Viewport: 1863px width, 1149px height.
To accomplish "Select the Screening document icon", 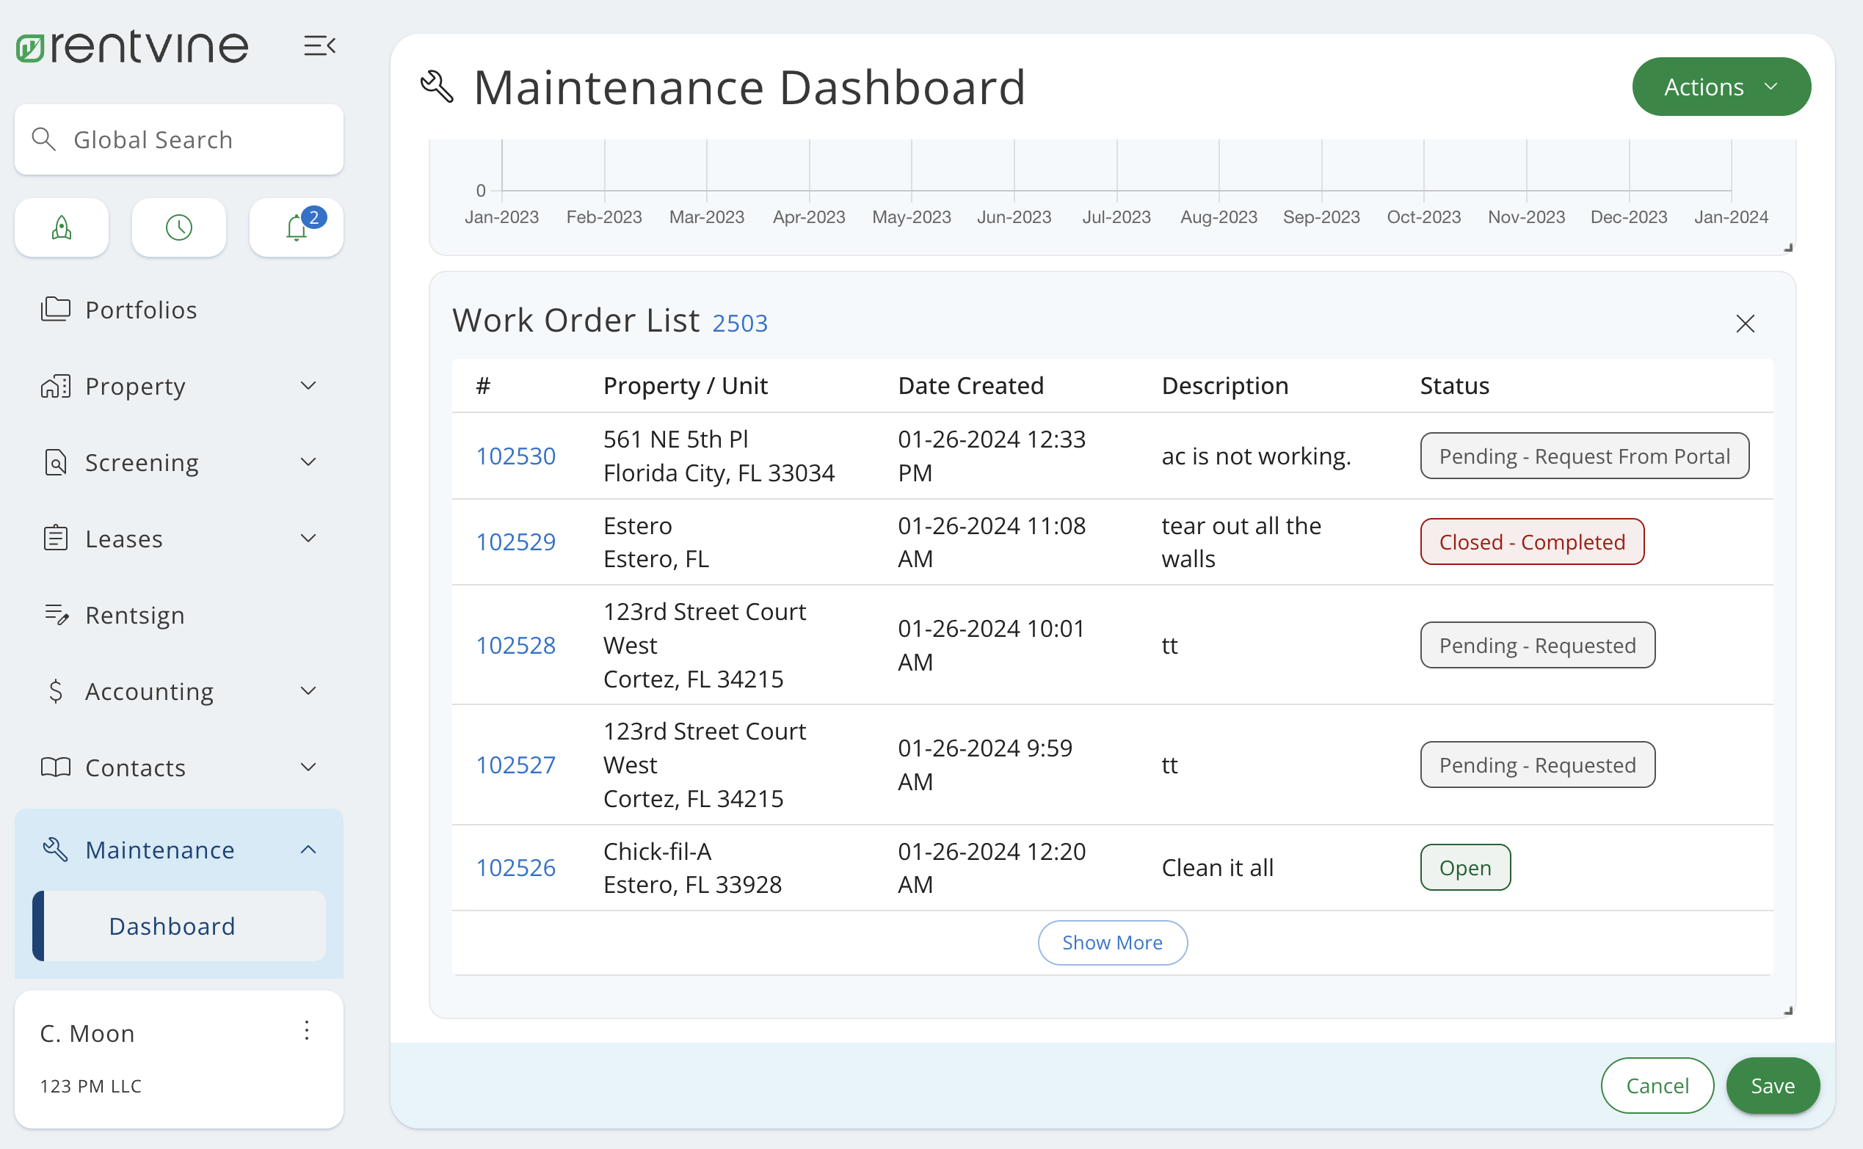I will pyautogui.click(x=56, y=462).
